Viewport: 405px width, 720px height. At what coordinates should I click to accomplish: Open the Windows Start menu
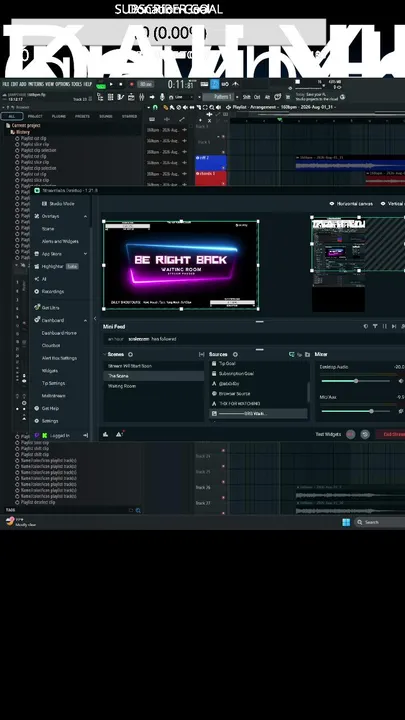click(346, 522)
